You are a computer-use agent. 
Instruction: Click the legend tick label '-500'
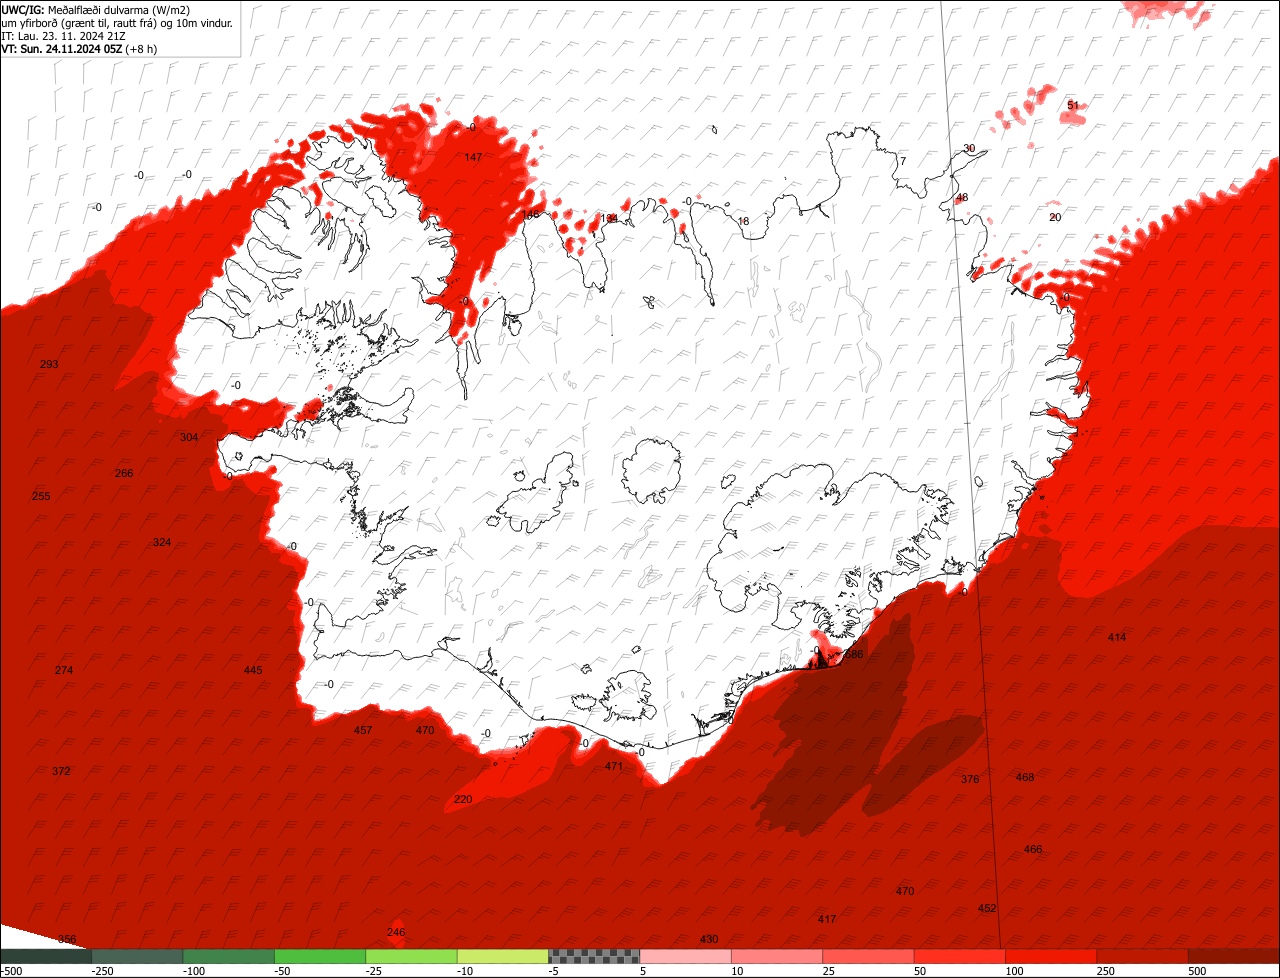(x=11, y=971)
